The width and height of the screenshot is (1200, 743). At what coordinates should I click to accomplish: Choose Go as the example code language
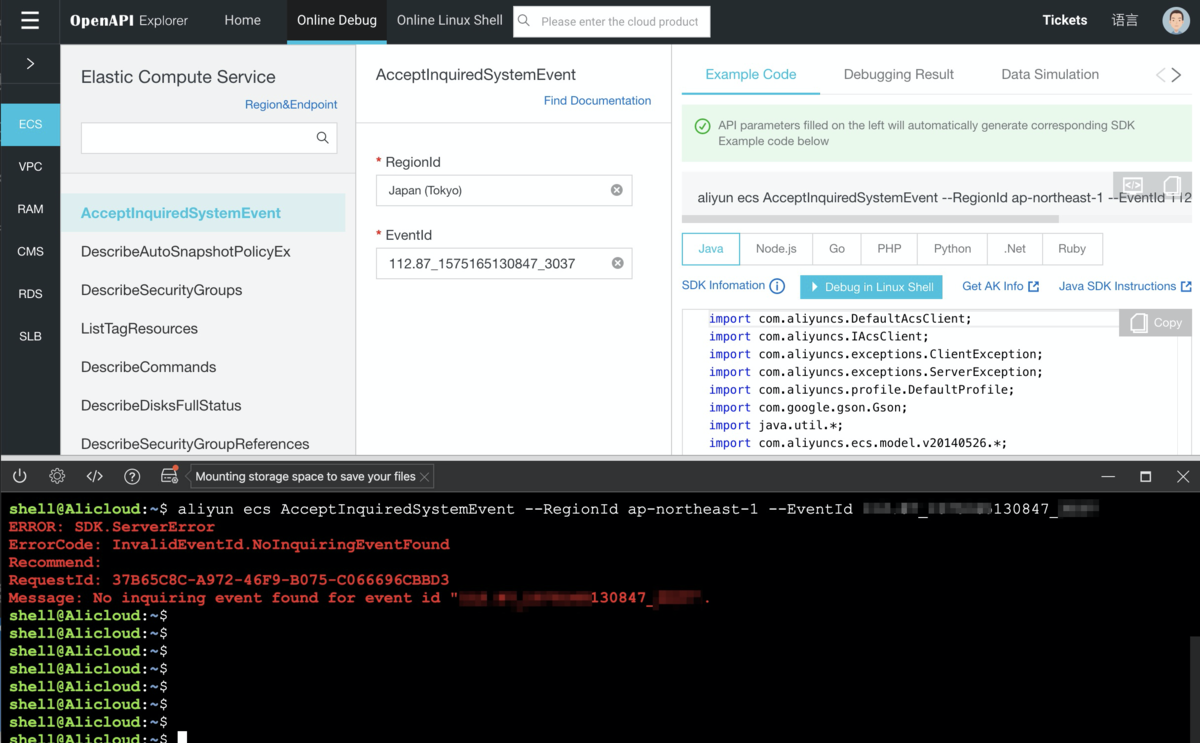coord(837,249)
